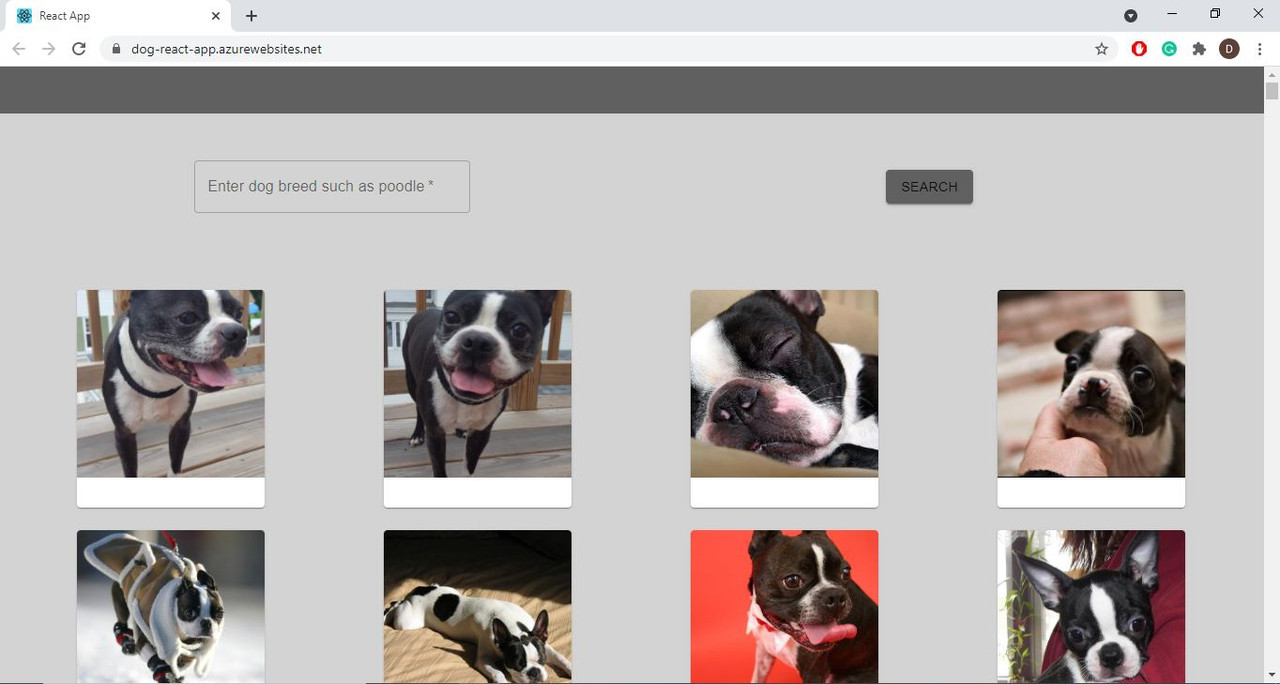Open dog lying on bed photo

coord(478,607)
